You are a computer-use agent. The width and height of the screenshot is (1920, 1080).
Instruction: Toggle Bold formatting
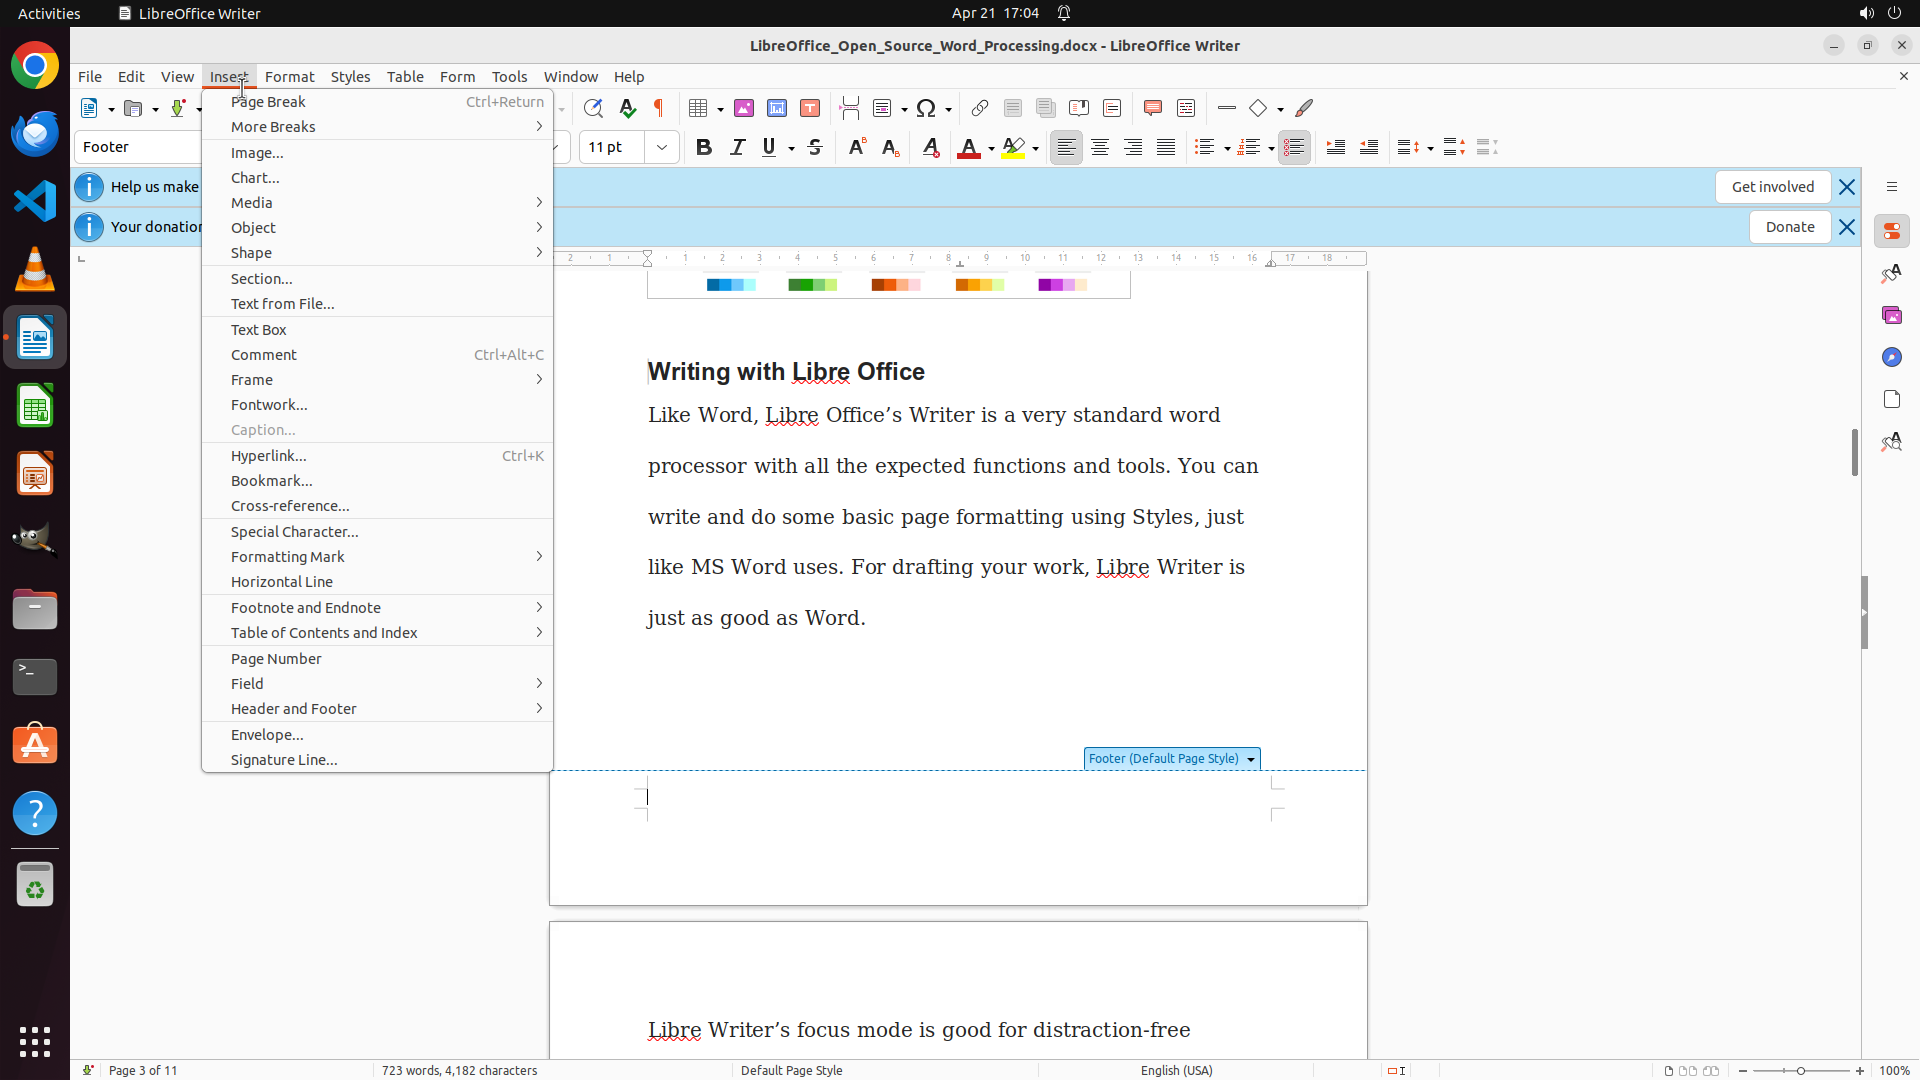pyautogui.click(x=704, y=147)
